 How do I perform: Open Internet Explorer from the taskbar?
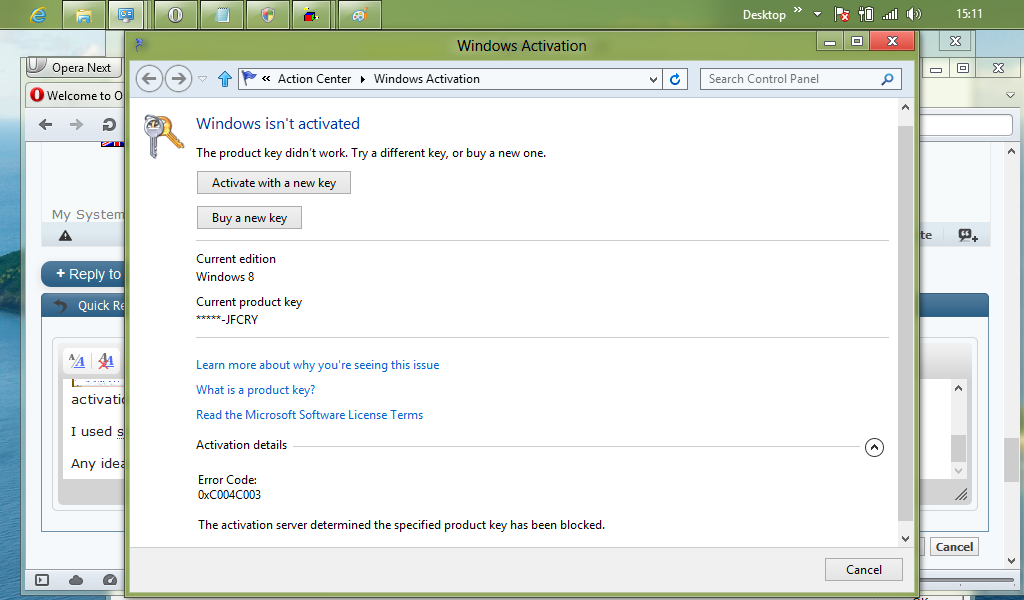click(x=39, y=14)
